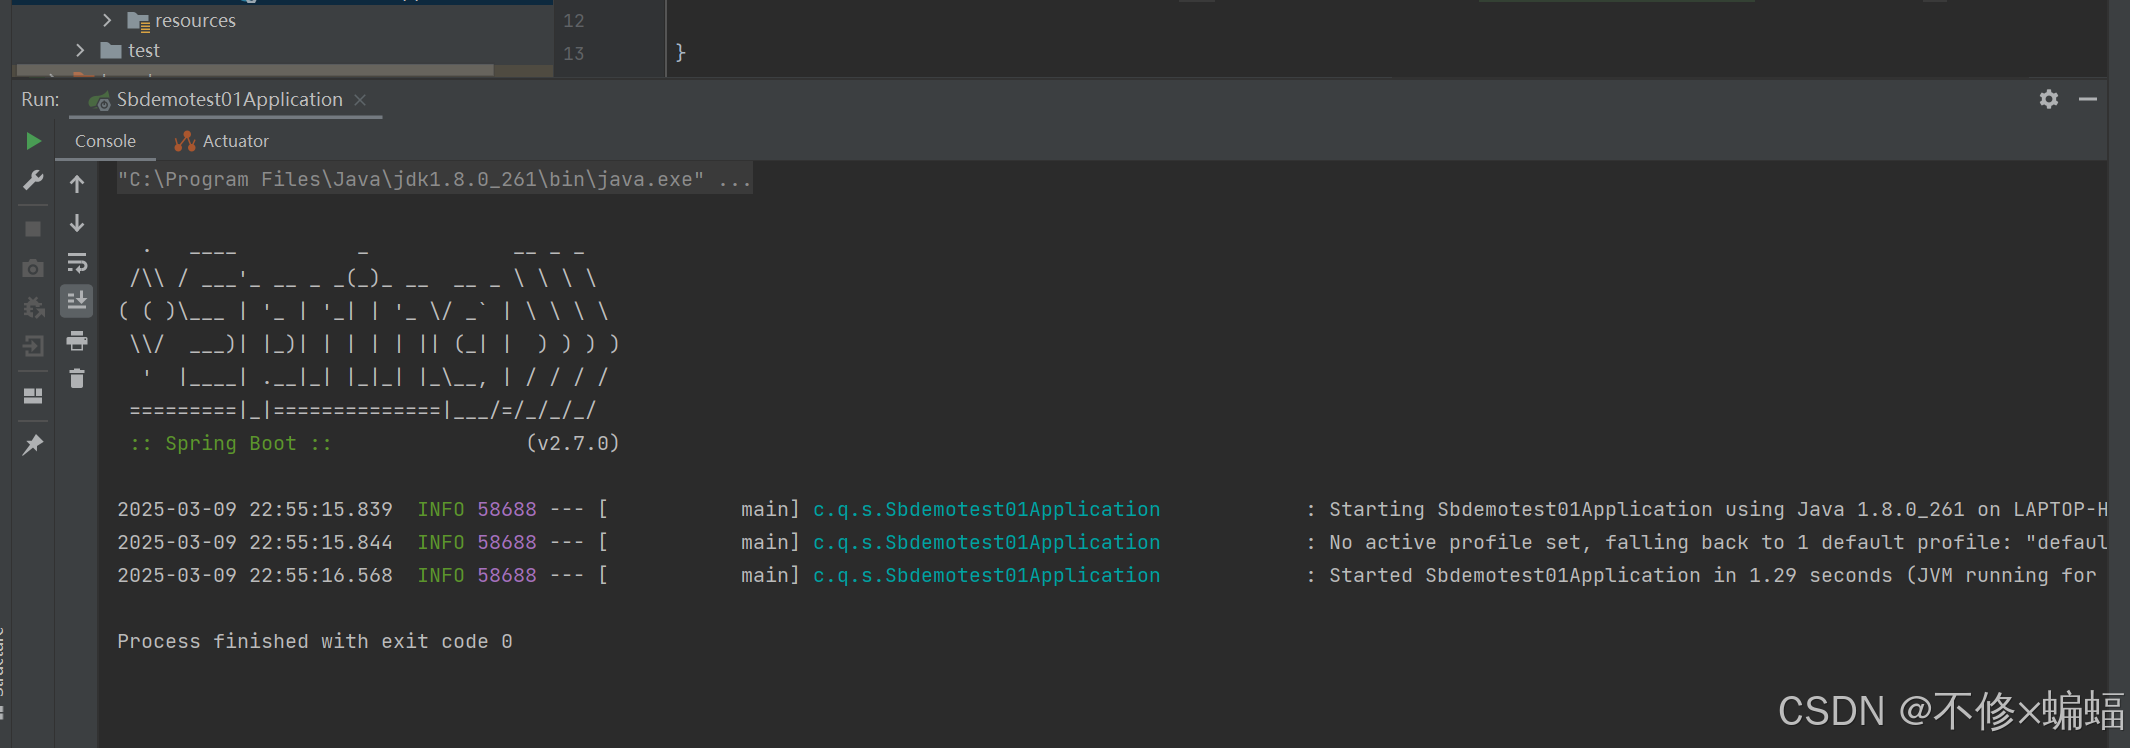This screenshot has width=2130, height=748.
Task: Click the 'Run:' panel label
Action: (x=41, y=100)
